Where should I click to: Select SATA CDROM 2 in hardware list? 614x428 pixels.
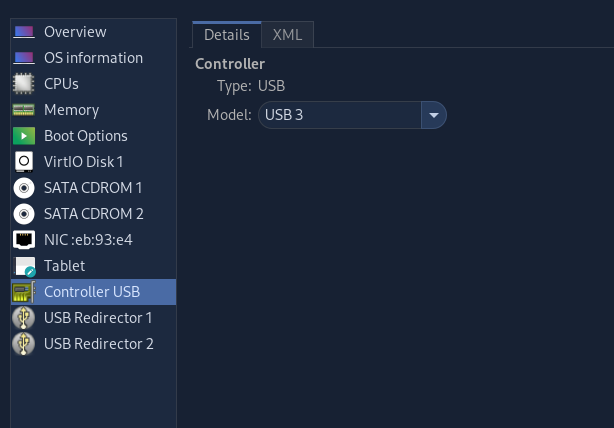[93, 214]
